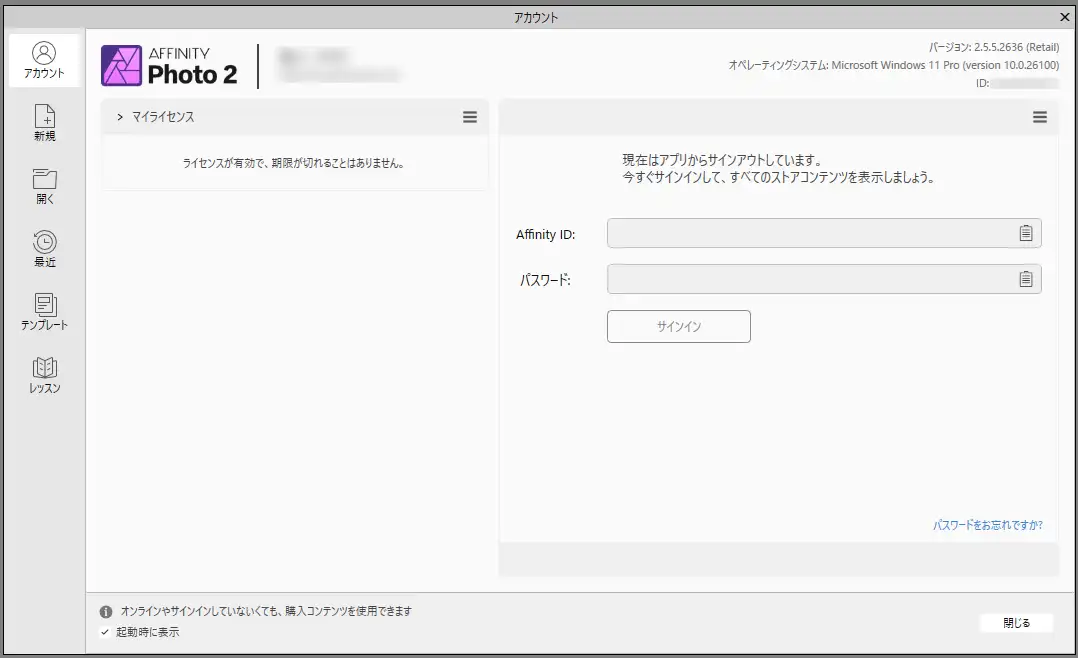The height and width of the screenshot is (658, 1078).
Task: Open the 開く sidebar section
Action: coord(44,186)
